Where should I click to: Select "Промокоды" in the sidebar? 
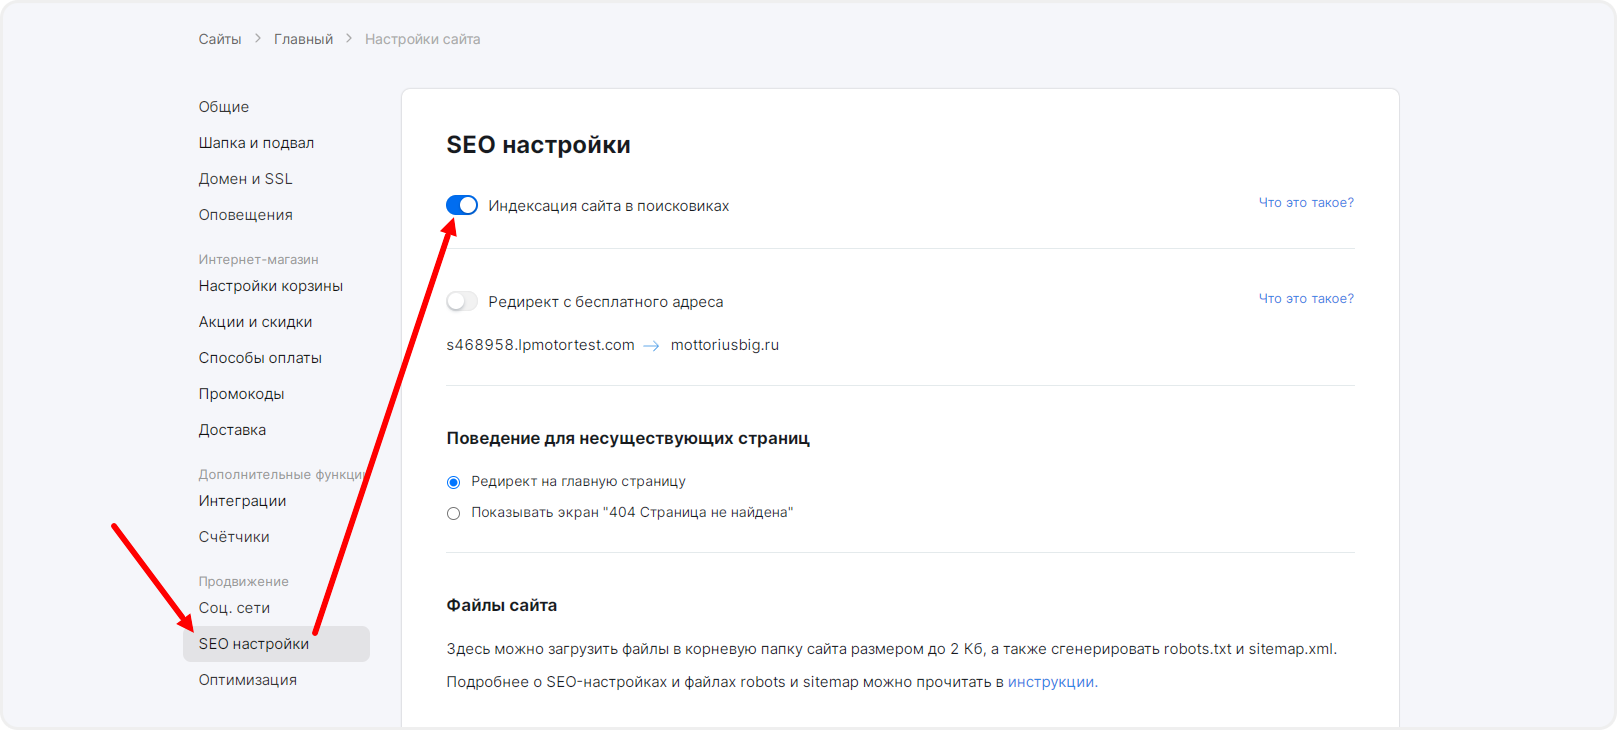pyautogui.click(x=241, y=394)
